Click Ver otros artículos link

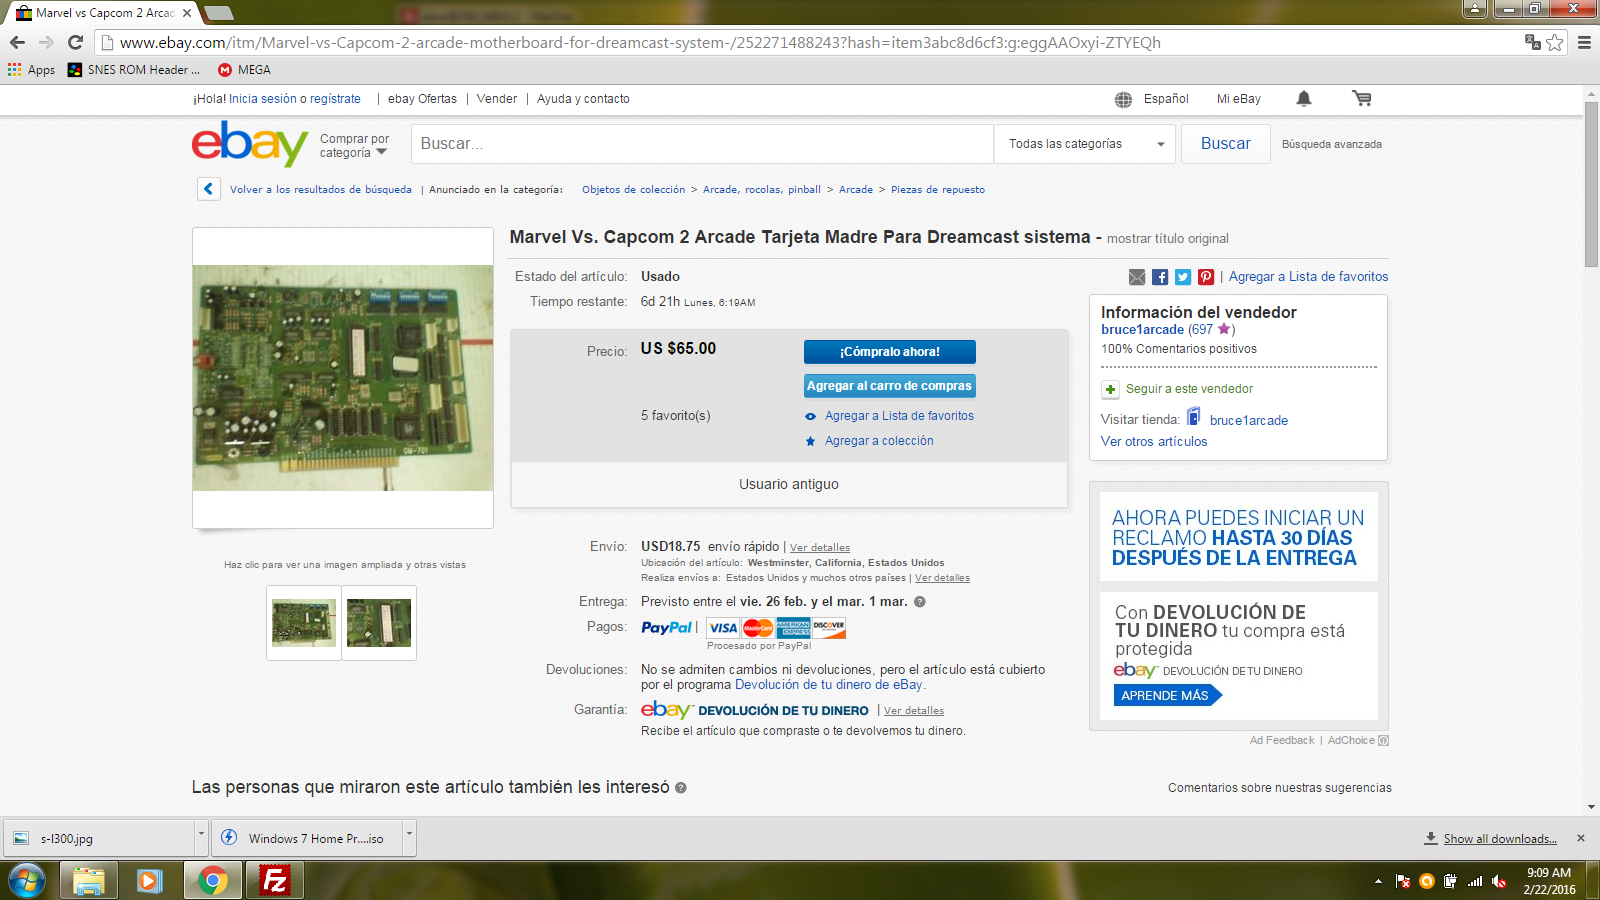1154,442
